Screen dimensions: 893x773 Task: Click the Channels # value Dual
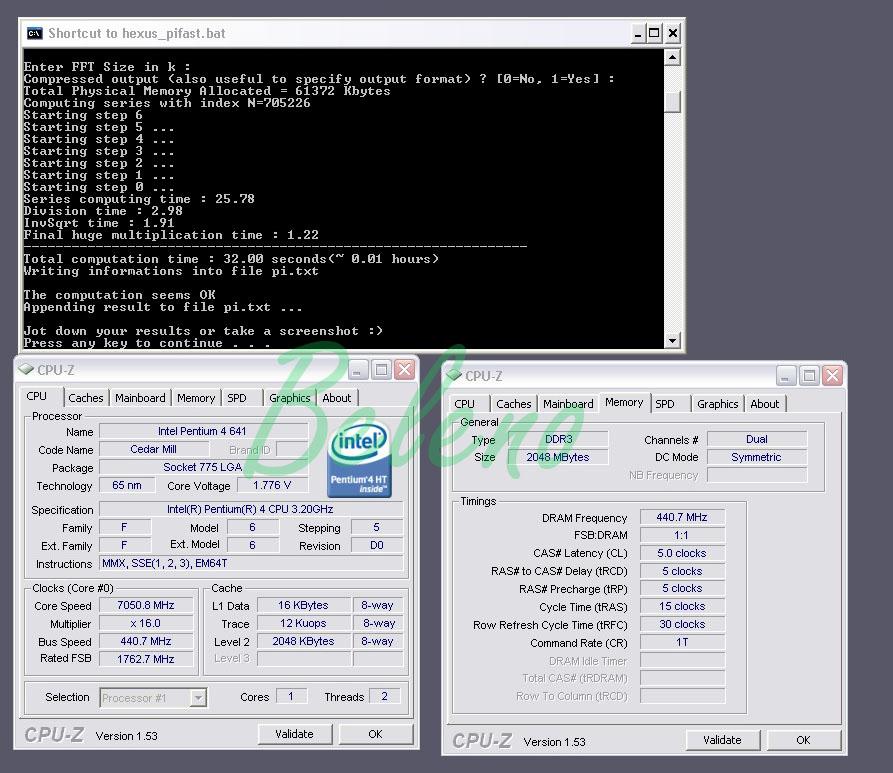pyautogui.click(x=757, y=439)
